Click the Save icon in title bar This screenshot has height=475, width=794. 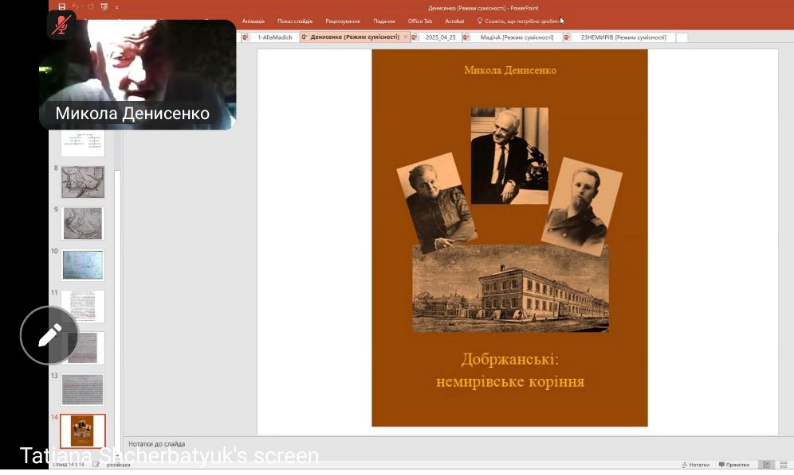[60, 8]
